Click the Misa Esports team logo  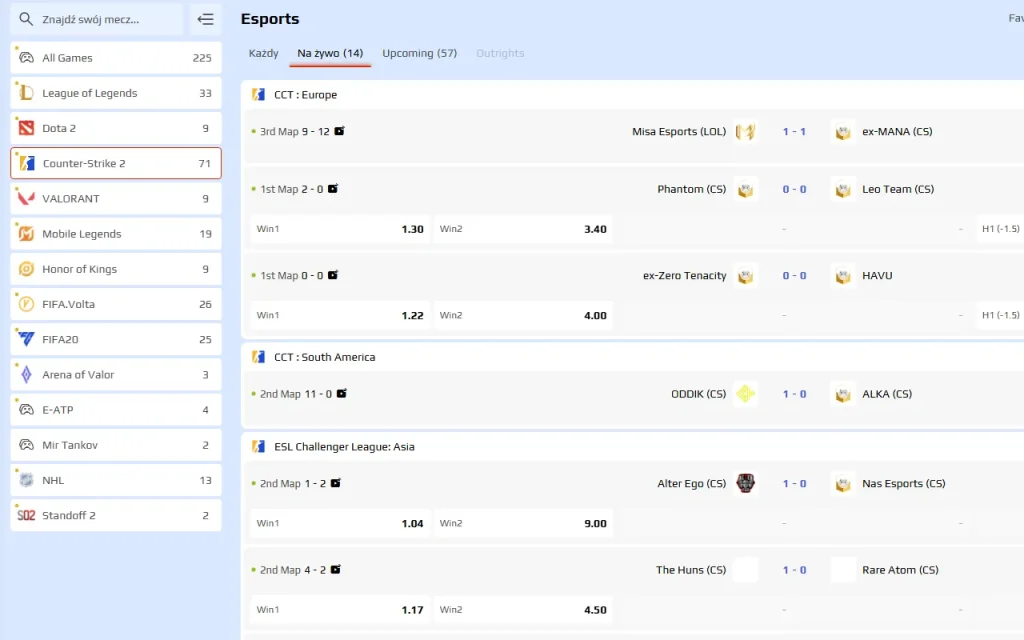[x=745, y=132]
